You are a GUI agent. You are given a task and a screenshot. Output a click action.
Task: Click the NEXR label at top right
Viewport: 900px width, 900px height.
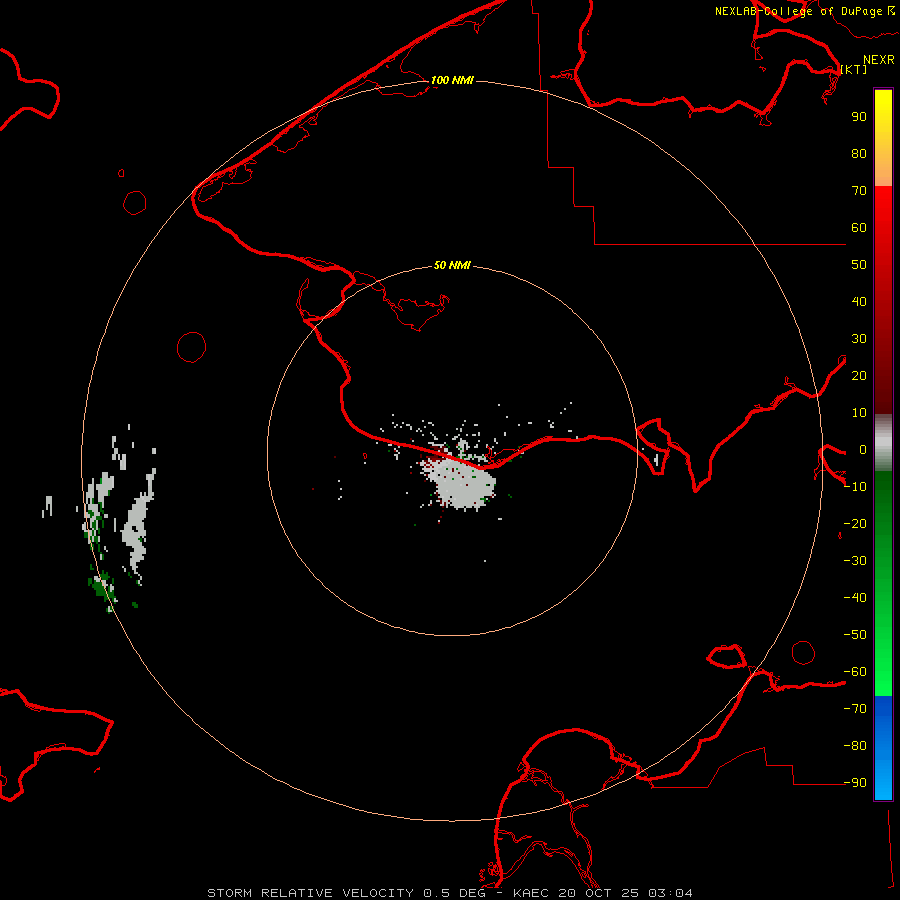(879, 60)
